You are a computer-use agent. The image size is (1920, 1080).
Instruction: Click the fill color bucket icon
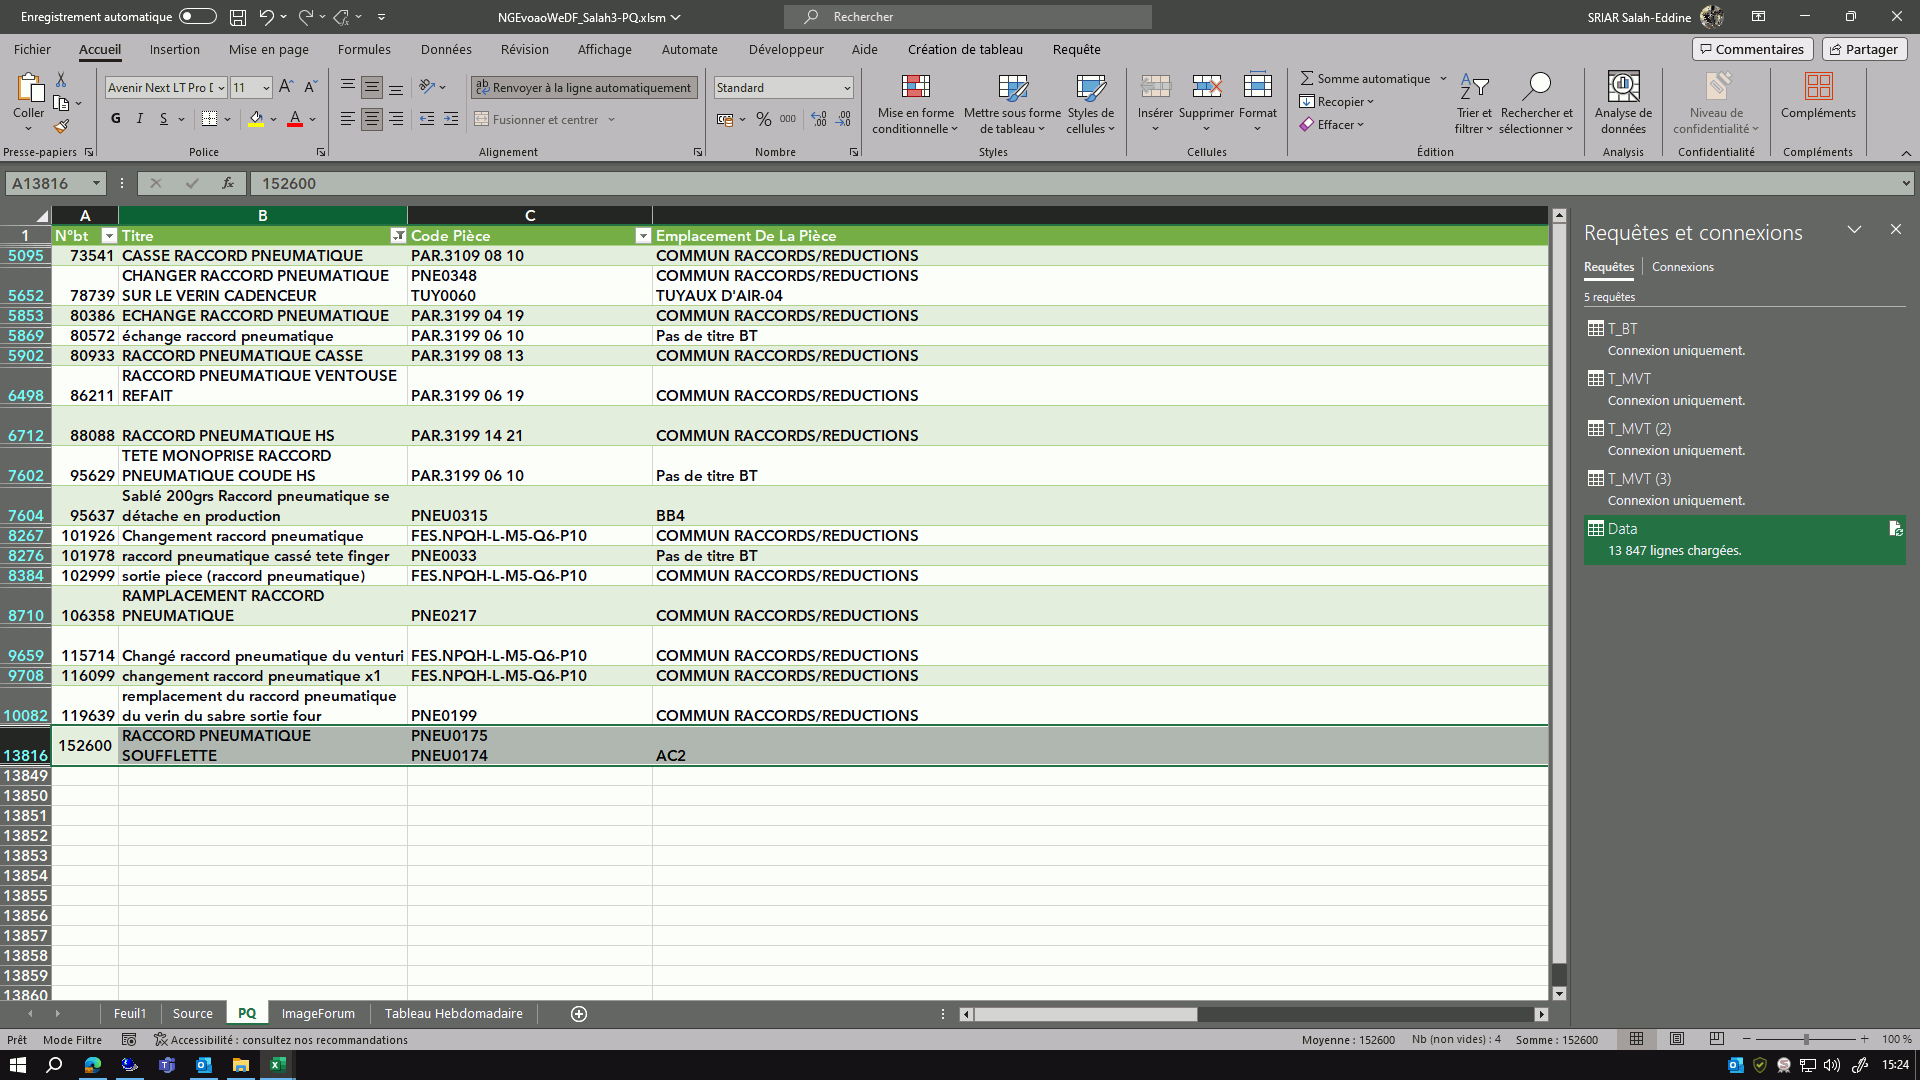click(256, 119)
